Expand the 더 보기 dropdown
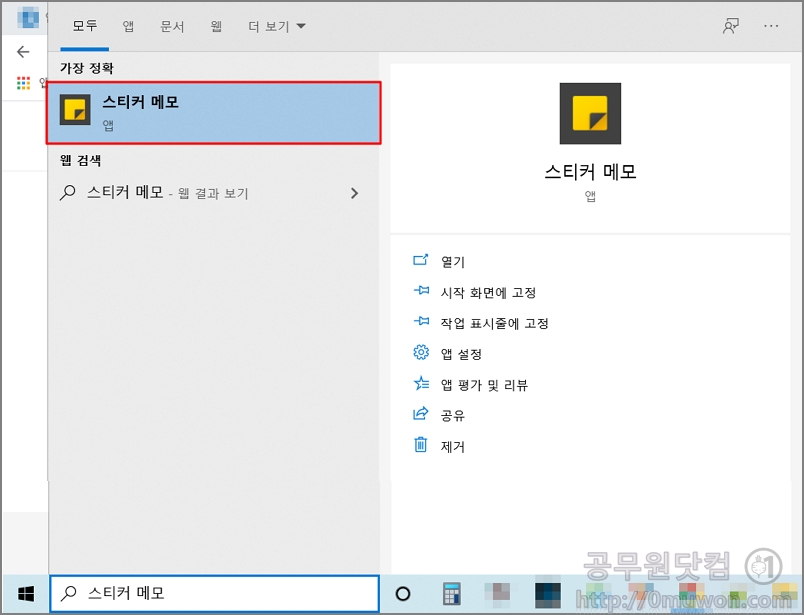The image size is (804, 615). pyautogui.click(x=276, y=26)
